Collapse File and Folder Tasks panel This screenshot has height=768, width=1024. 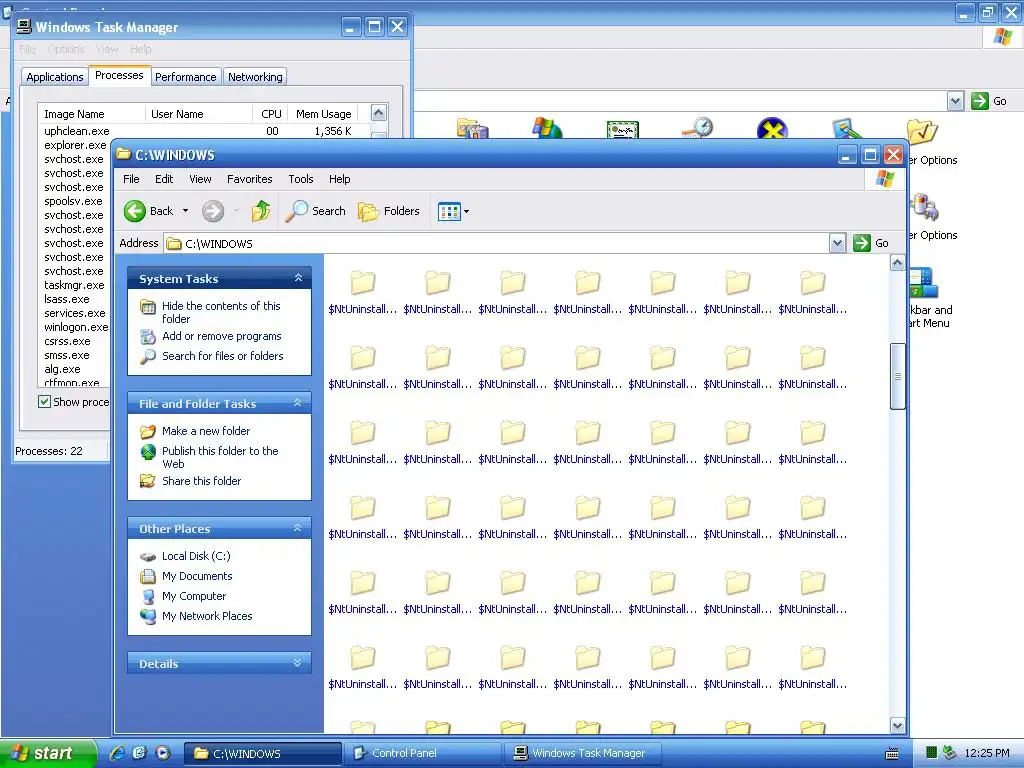click(x=298, y=403)
